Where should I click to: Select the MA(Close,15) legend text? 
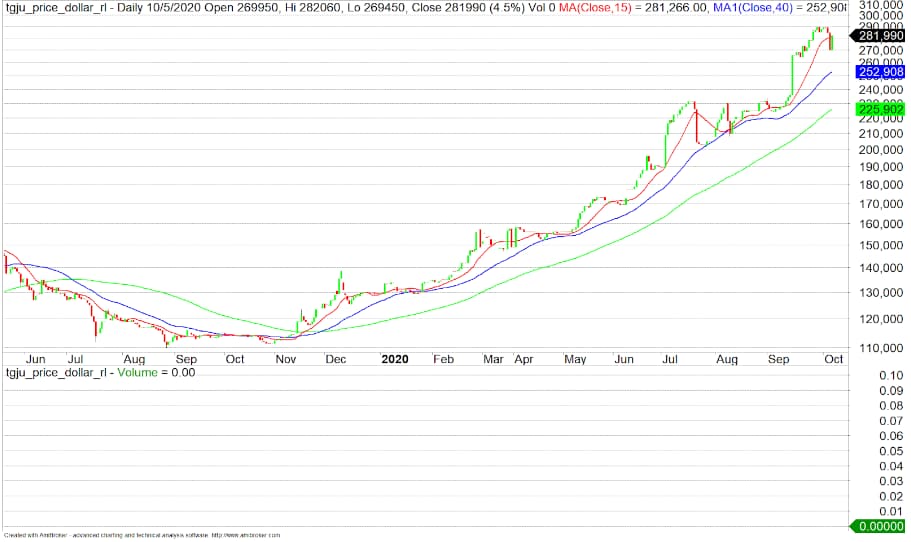pyautogui.click(x=595, y=9)
